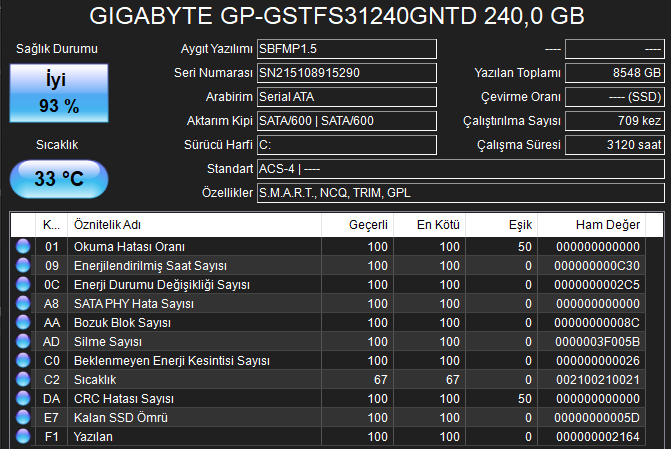Click the Geçerli column header
Screen dimensions: 671x449
pos(357,225)
